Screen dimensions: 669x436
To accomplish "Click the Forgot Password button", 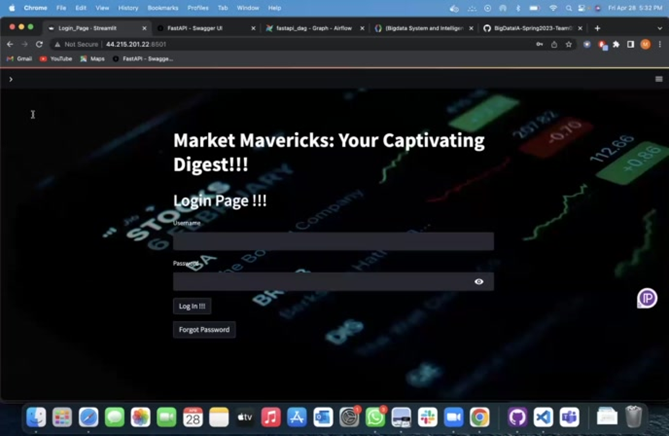I will point(204,329).
